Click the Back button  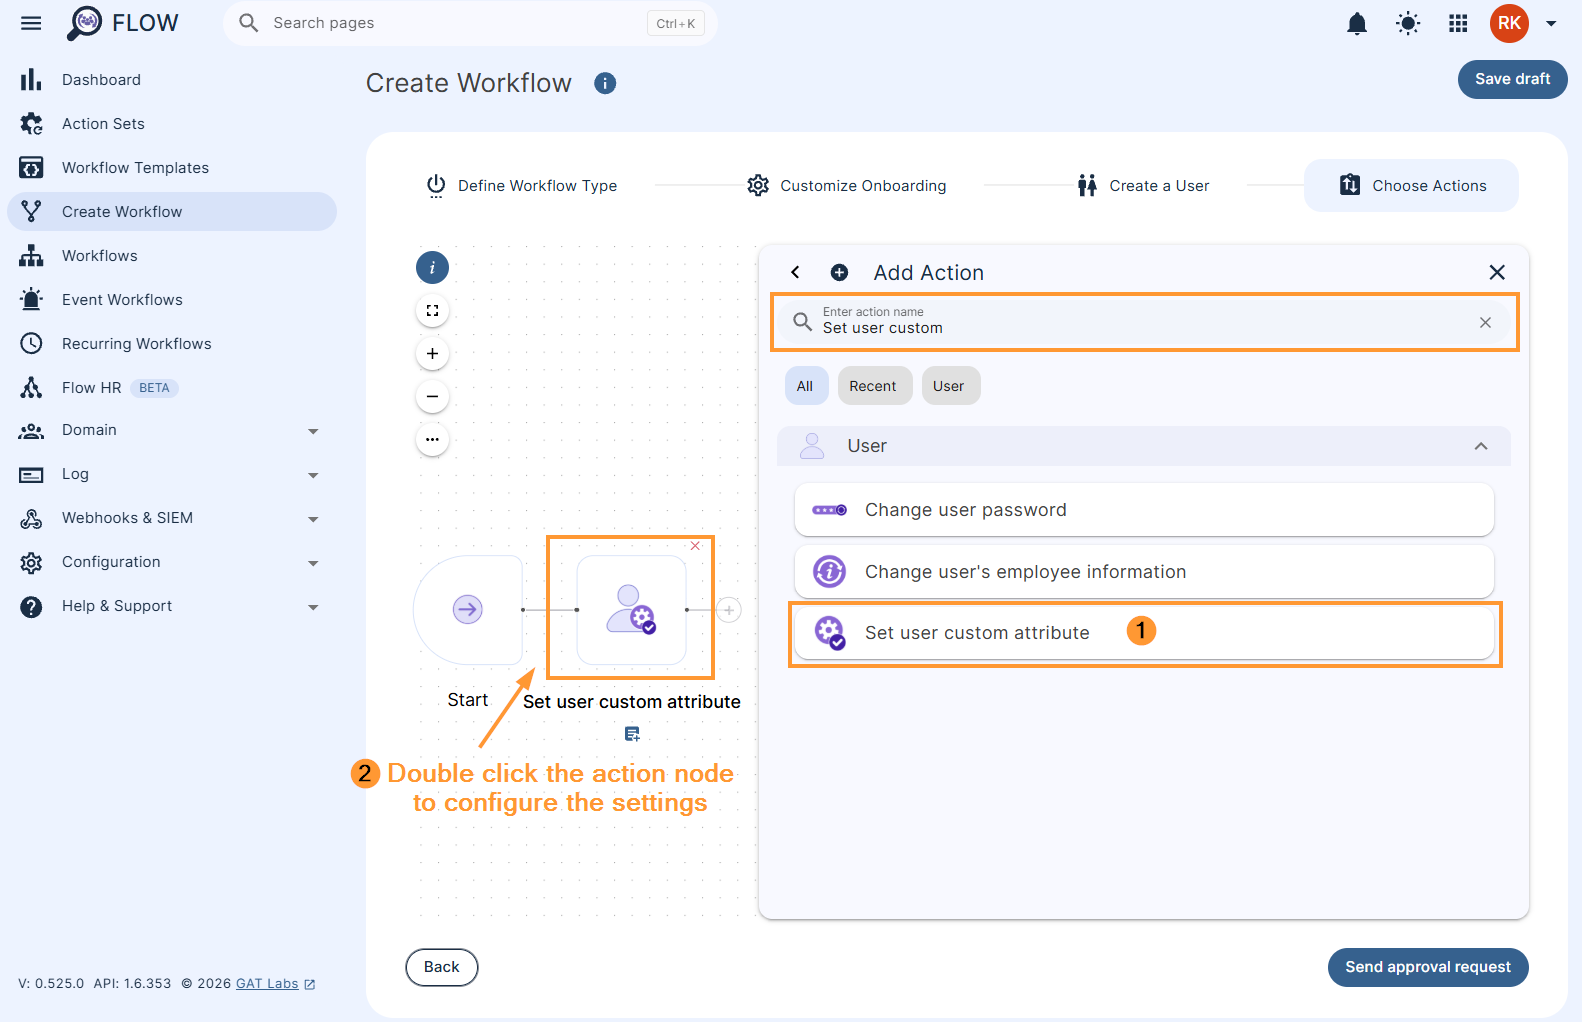click(442, 967)
